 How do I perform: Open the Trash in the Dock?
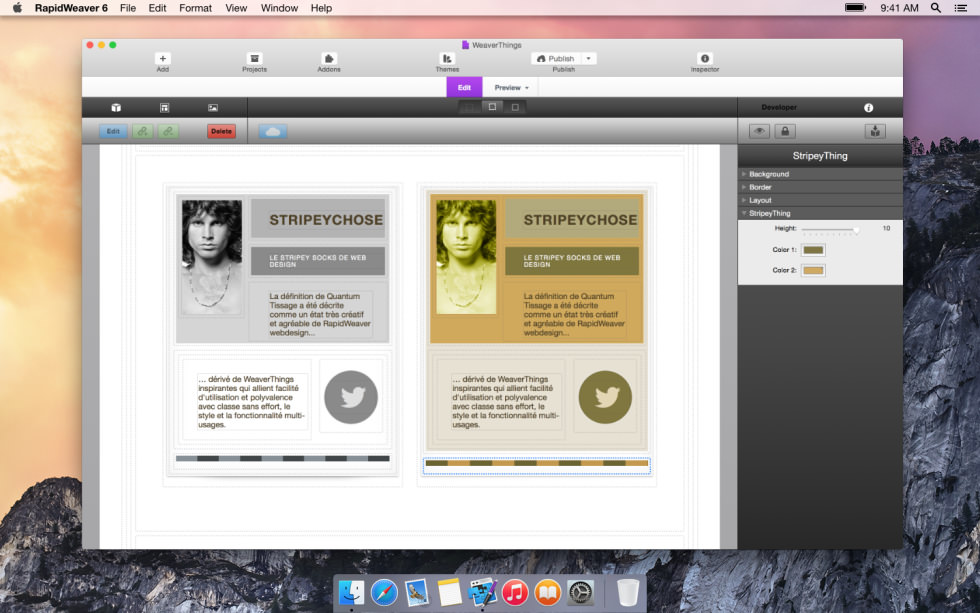(628, 592)
